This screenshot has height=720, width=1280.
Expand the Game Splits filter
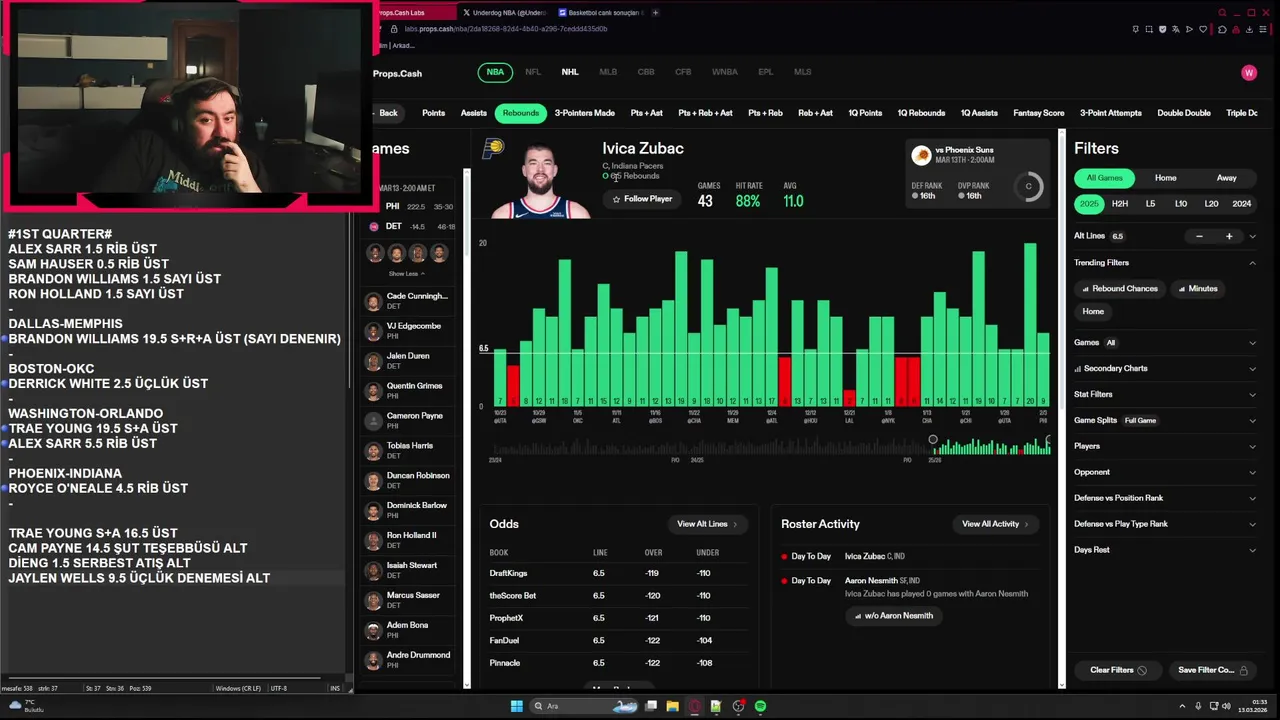click(x=1252, y=421)
